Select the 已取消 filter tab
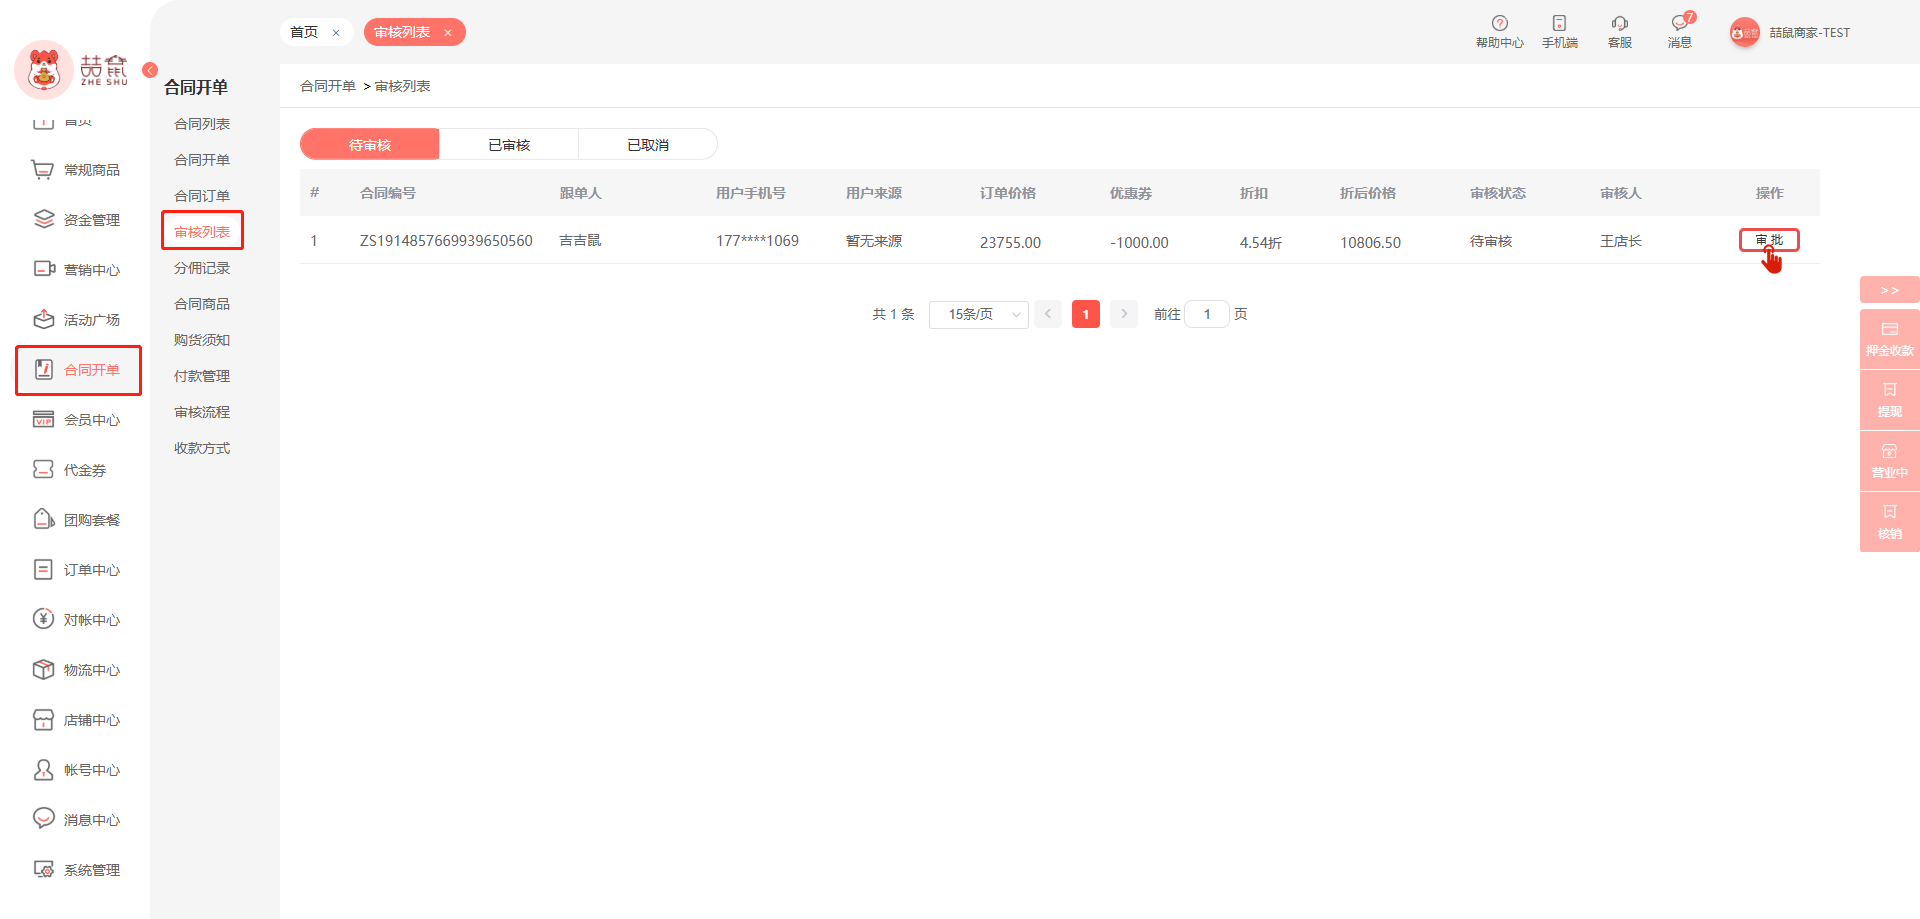The height and width of the screenshot is (919, 1920). [648, 144]
